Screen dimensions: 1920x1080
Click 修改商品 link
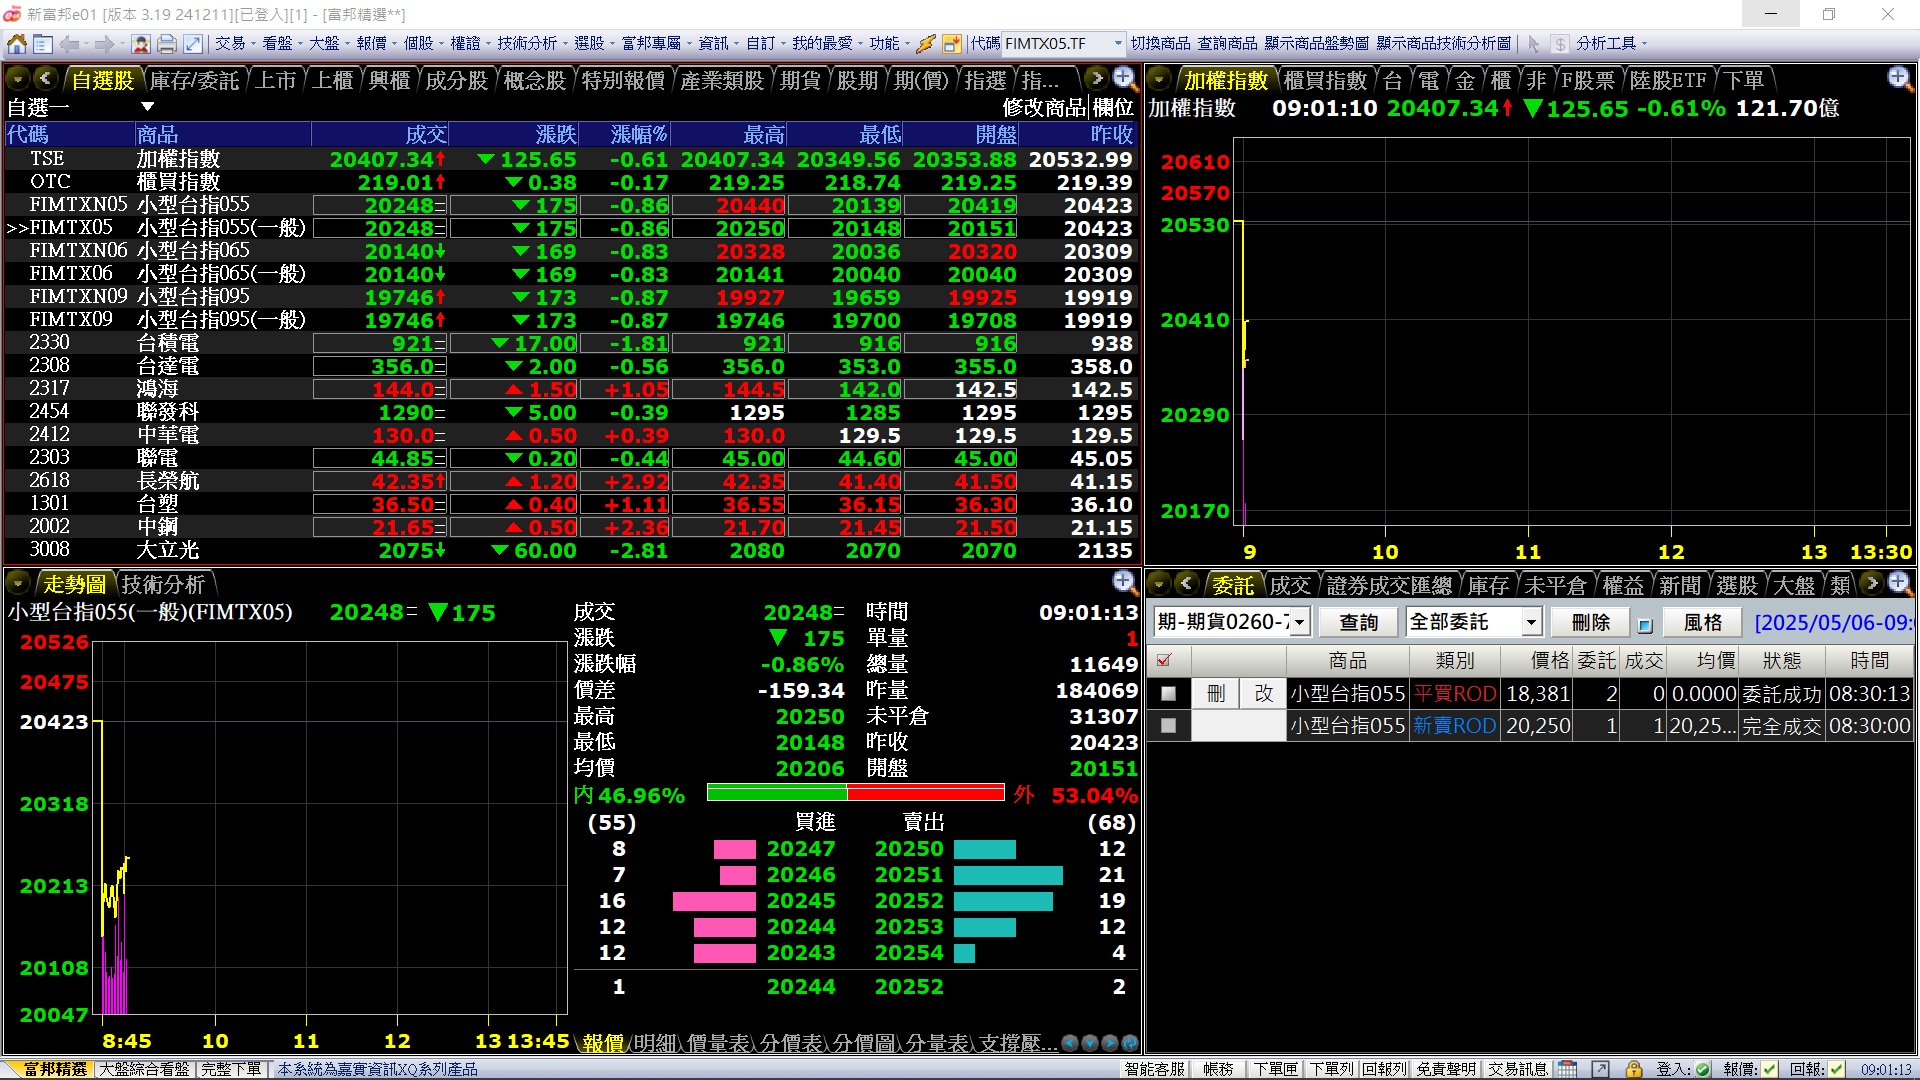pyautogui.click(x=1044, y=108)
